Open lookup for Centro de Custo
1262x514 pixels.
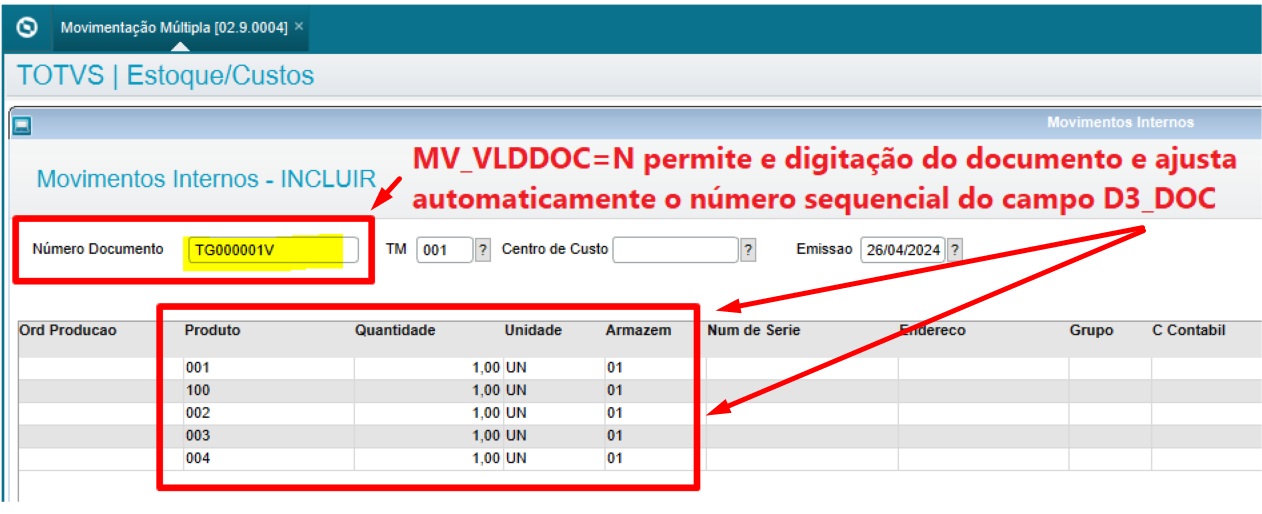coord(748,250)
